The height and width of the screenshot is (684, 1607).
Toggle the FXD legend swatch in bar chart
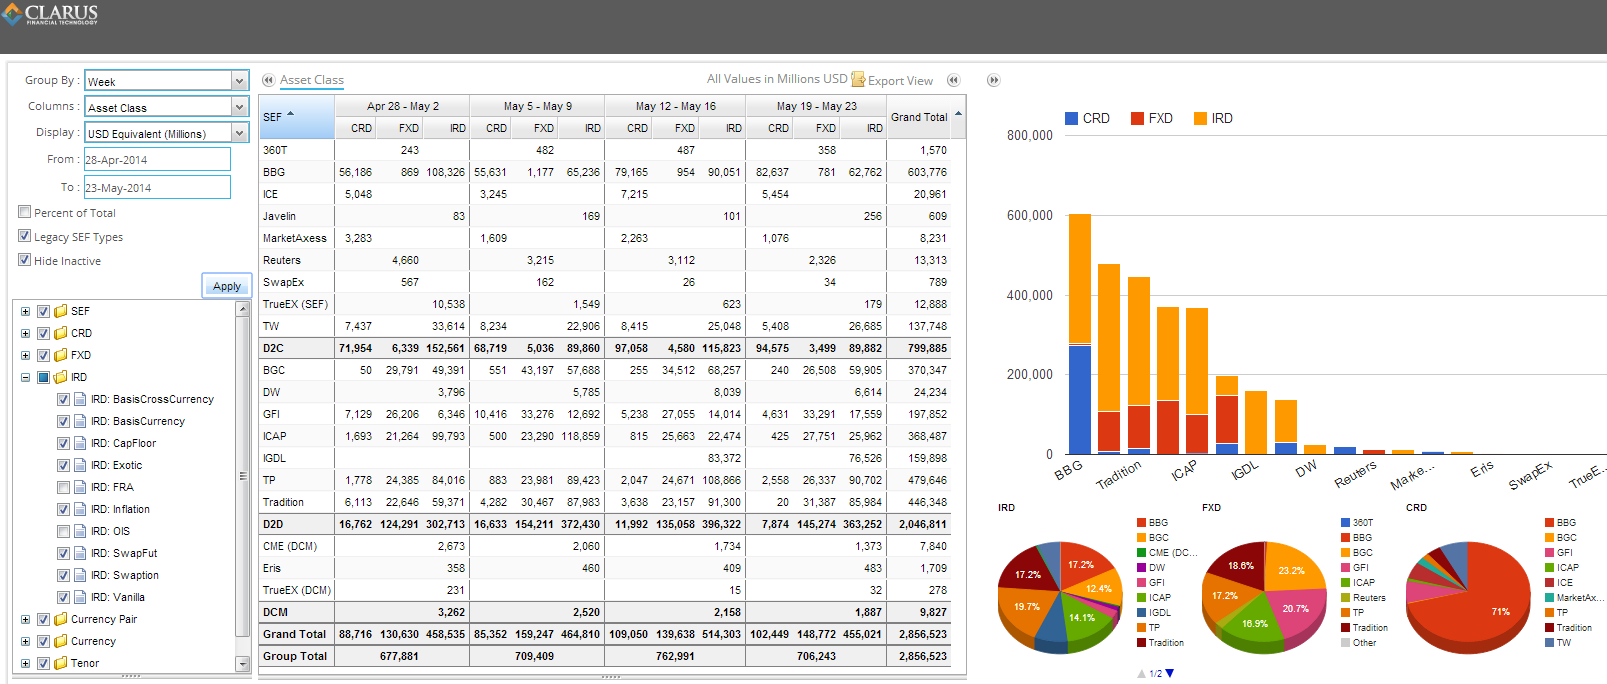tap(1137, 118)
